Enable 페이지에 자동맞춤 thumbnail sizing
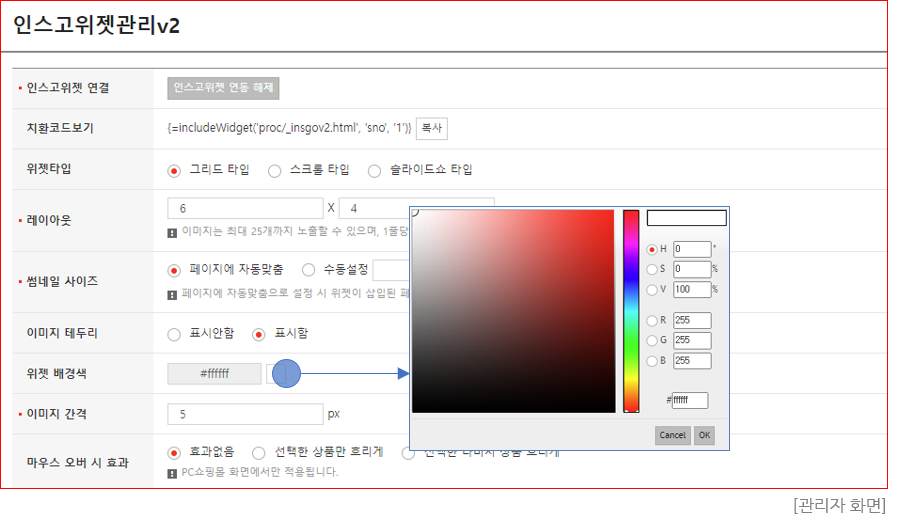Image resolution: width=902 pixels, height=526 pixels. coord(174,270)
